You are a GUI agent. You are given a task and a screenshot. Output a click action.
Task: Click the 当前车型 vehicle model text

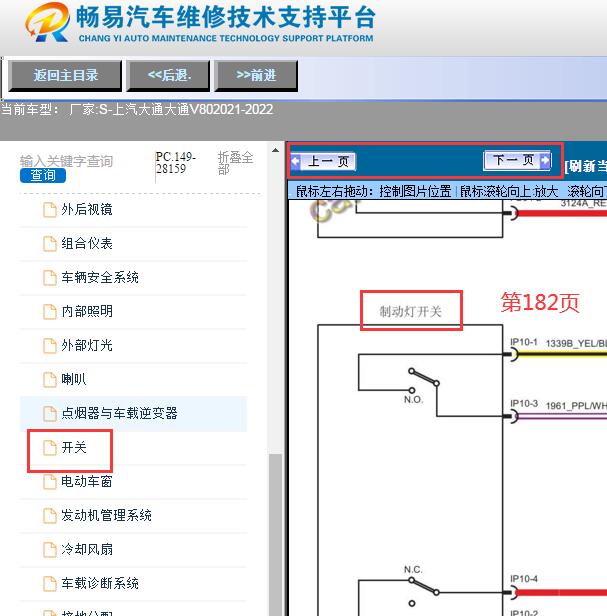[x=137, y=109]
